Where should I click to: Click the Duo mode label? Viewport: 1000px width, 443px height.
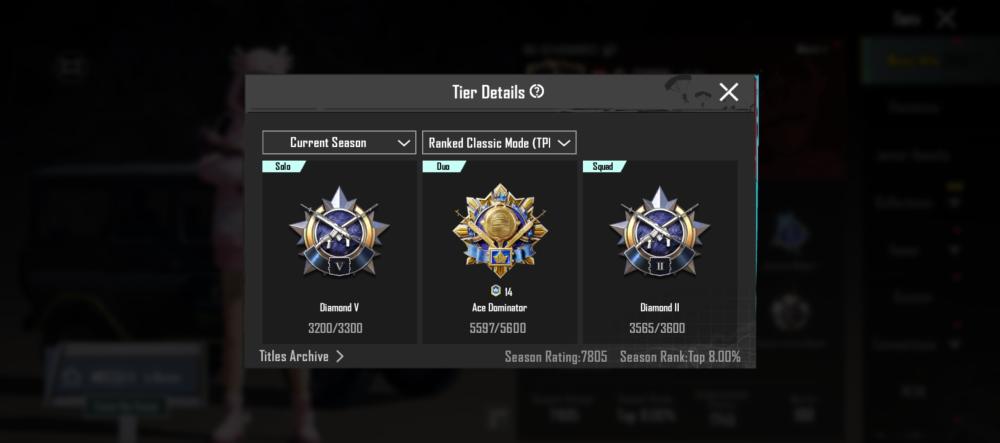click(x=443, y=166)
